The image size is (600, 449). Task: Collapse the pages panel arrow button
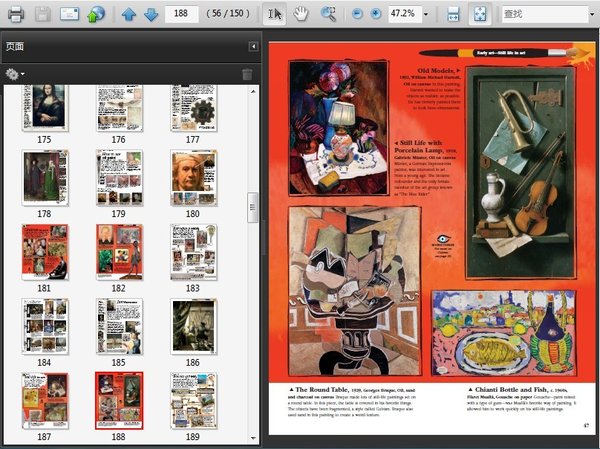coord(253,46)
